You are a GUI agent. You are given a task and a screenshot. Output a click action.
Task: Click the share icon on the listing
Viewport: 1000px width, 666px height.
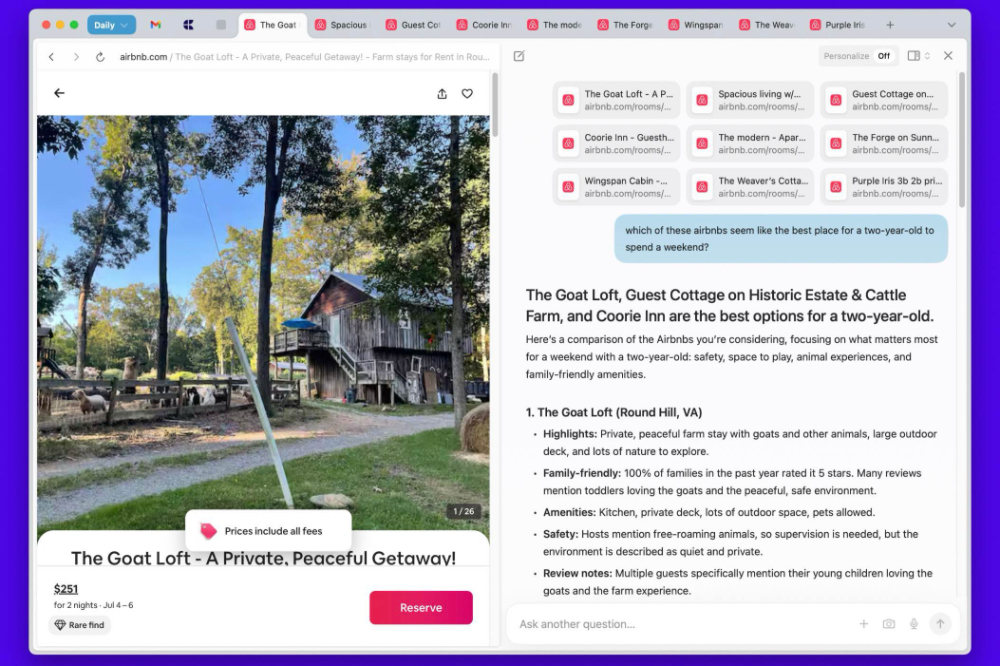(x=442, y=93)
